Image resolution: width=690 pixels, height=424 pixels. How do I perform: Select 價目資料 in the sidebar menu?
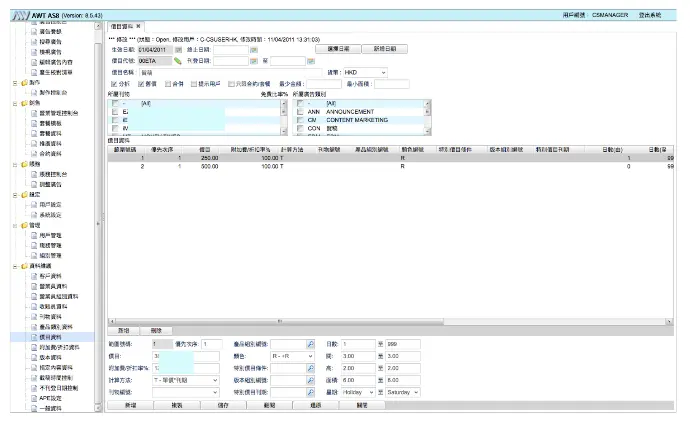point(50,337)
